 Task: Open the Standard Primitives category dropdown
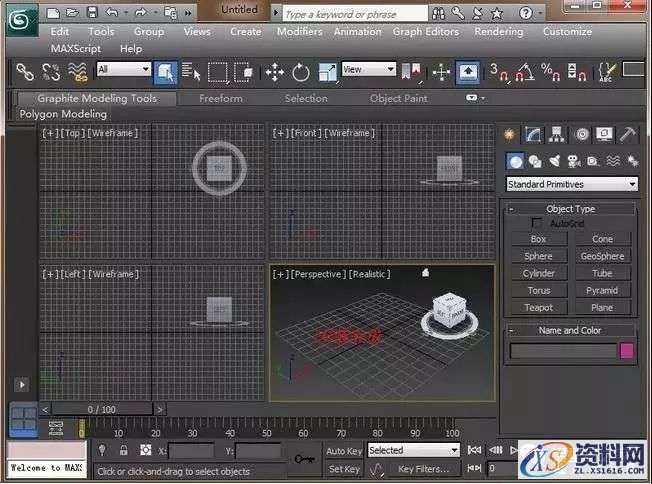(x=572, y=184)
